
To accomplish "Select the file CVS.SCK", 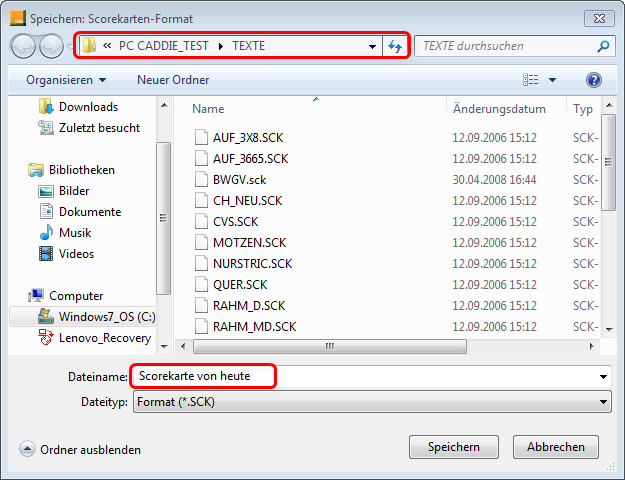I will tap(236, 222).
